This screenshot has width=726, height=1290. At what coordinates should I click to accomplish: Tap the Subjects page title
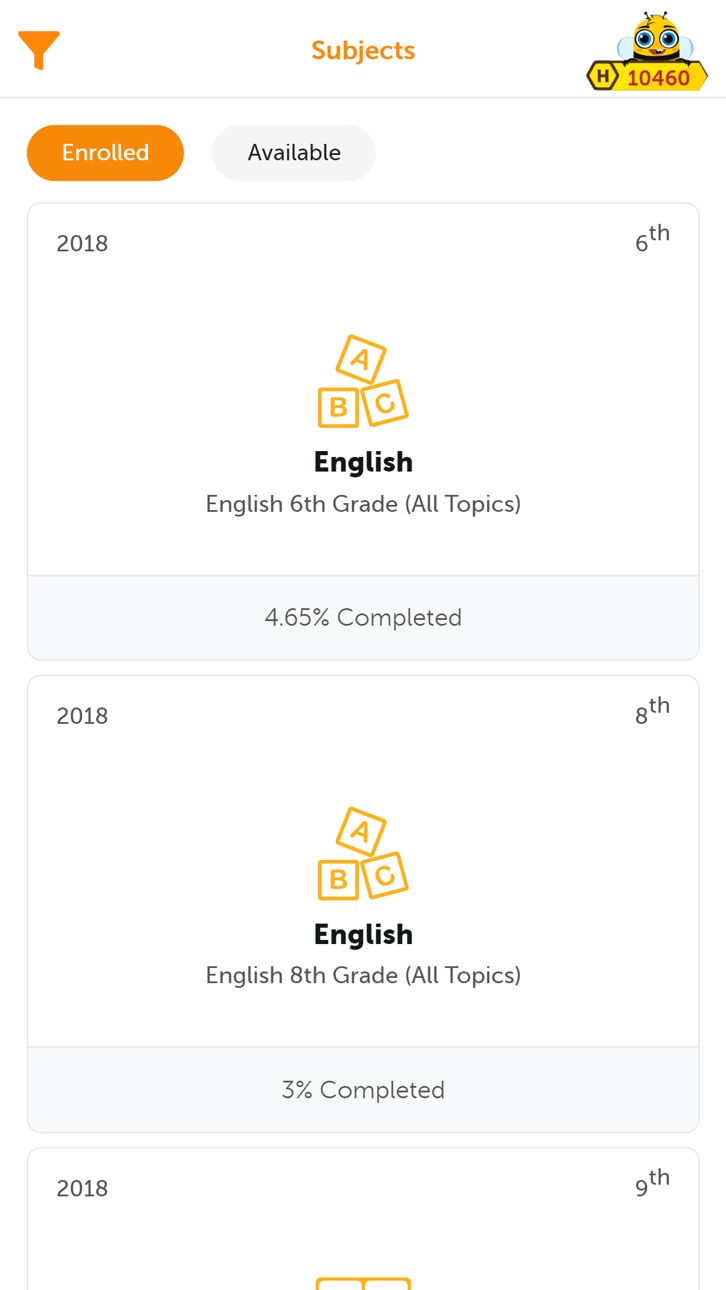(363, 50)
